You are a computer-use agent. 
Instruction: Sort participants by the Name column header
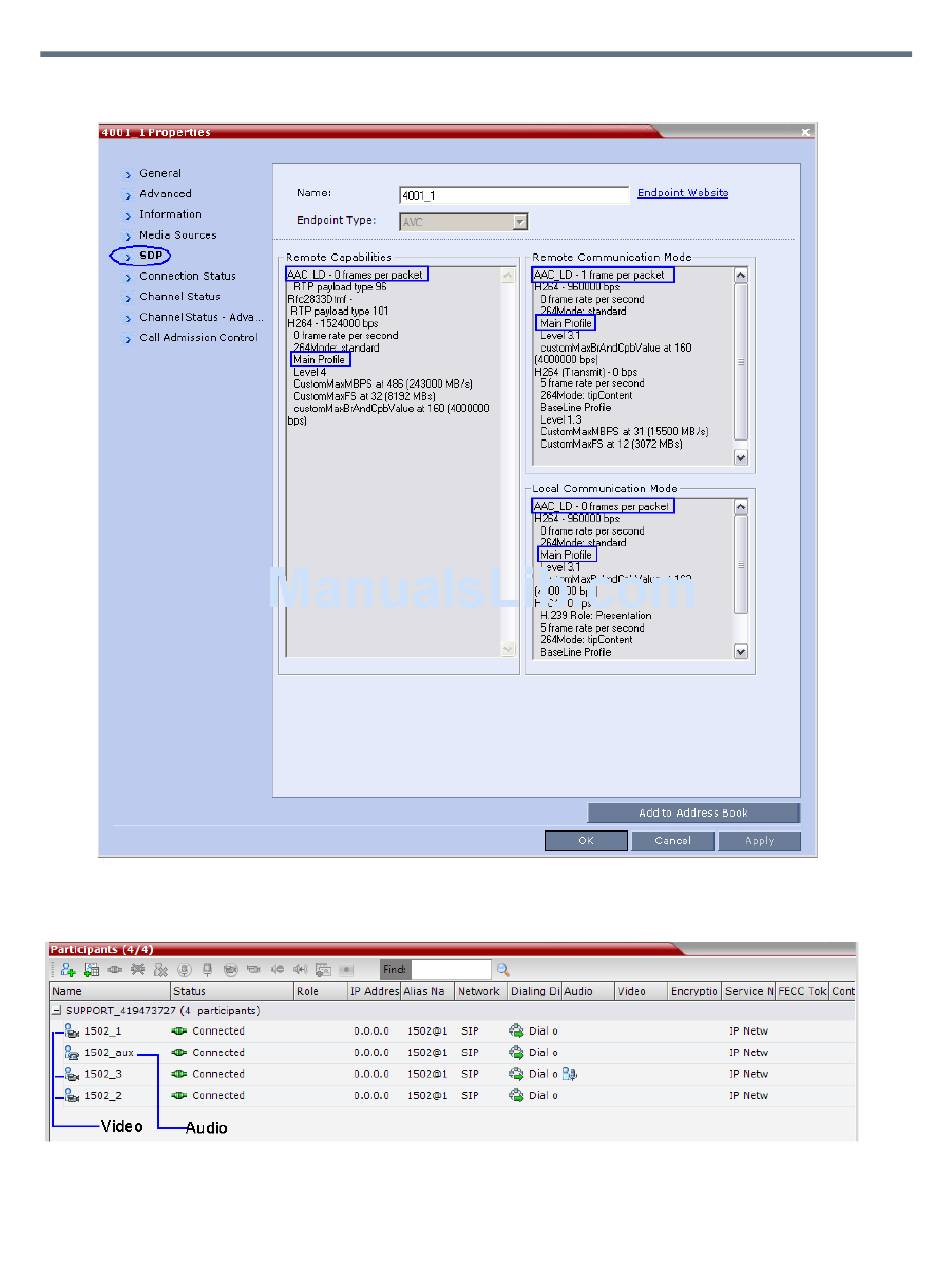[x=110, y=991]
